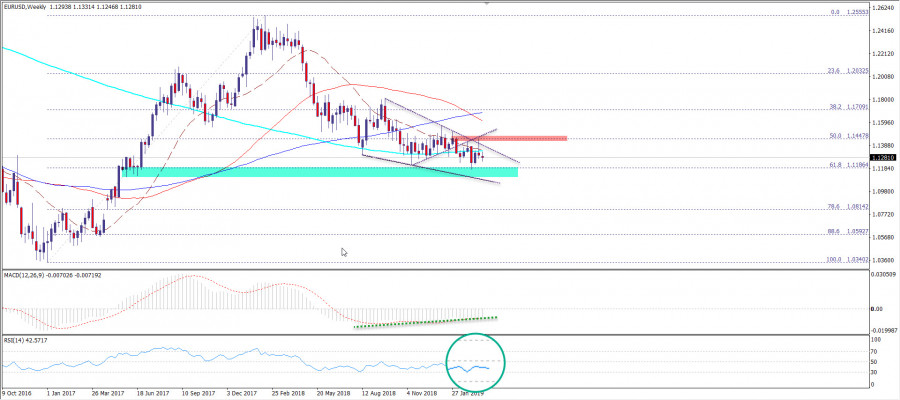The height and width of the screenshot is (400, 900).
Task: Click the chart shift triangle marker at top
Action: point(486,4)
